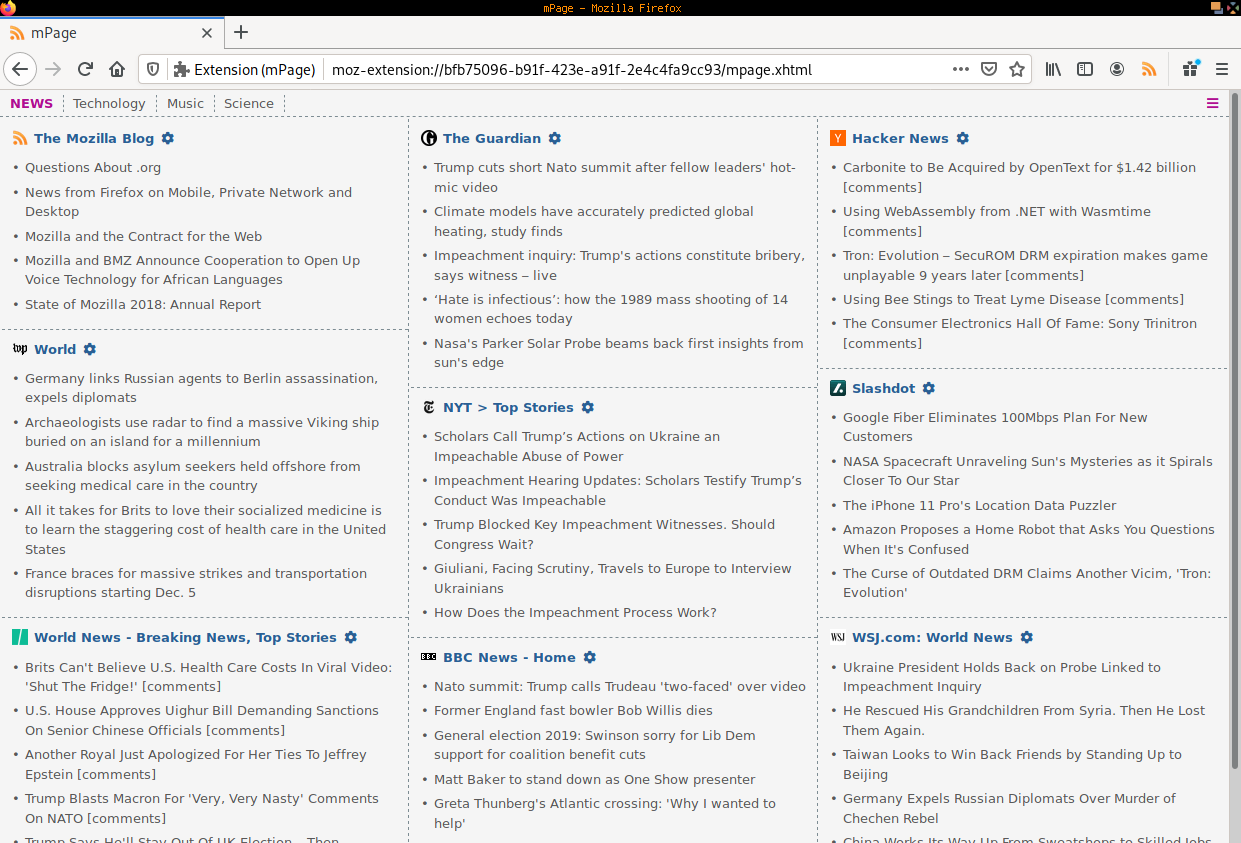The width and height of the screenshot is (1241, 843).
Task: Open the BBC News - Home title link
Action: (x=509, y=657)
